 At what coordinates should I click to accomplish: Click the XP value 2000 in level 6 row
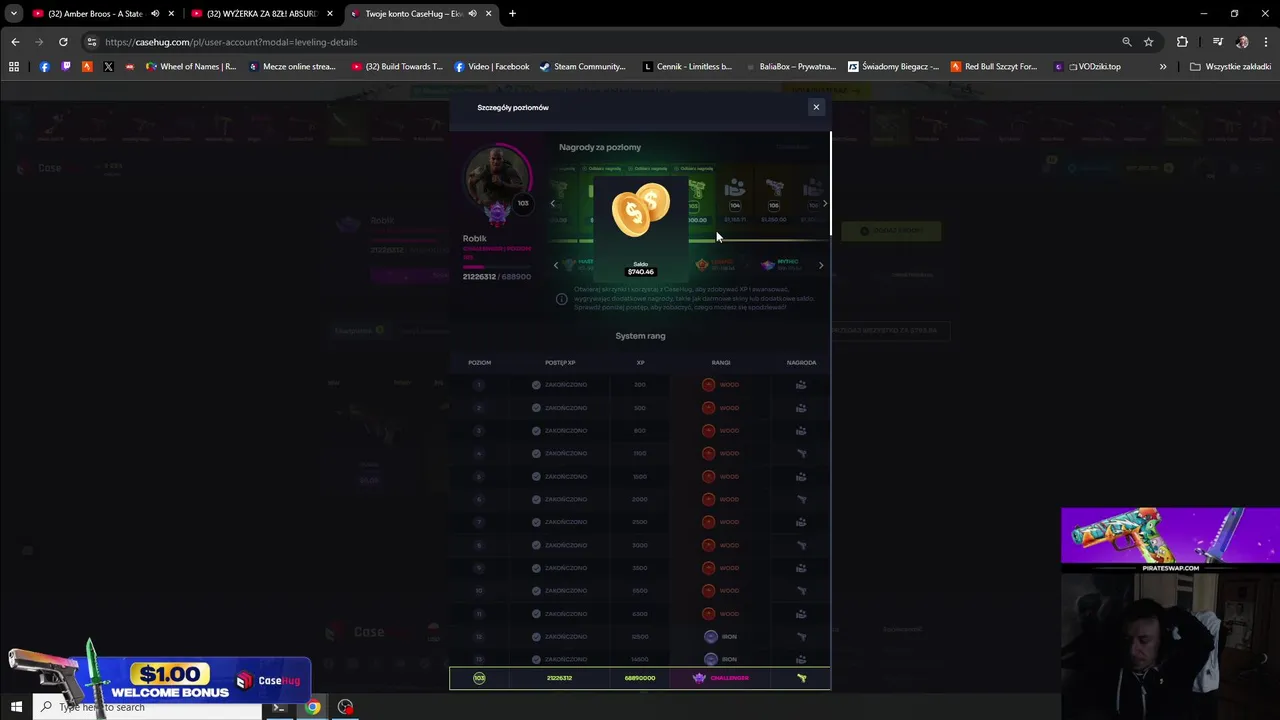point(640,499)
